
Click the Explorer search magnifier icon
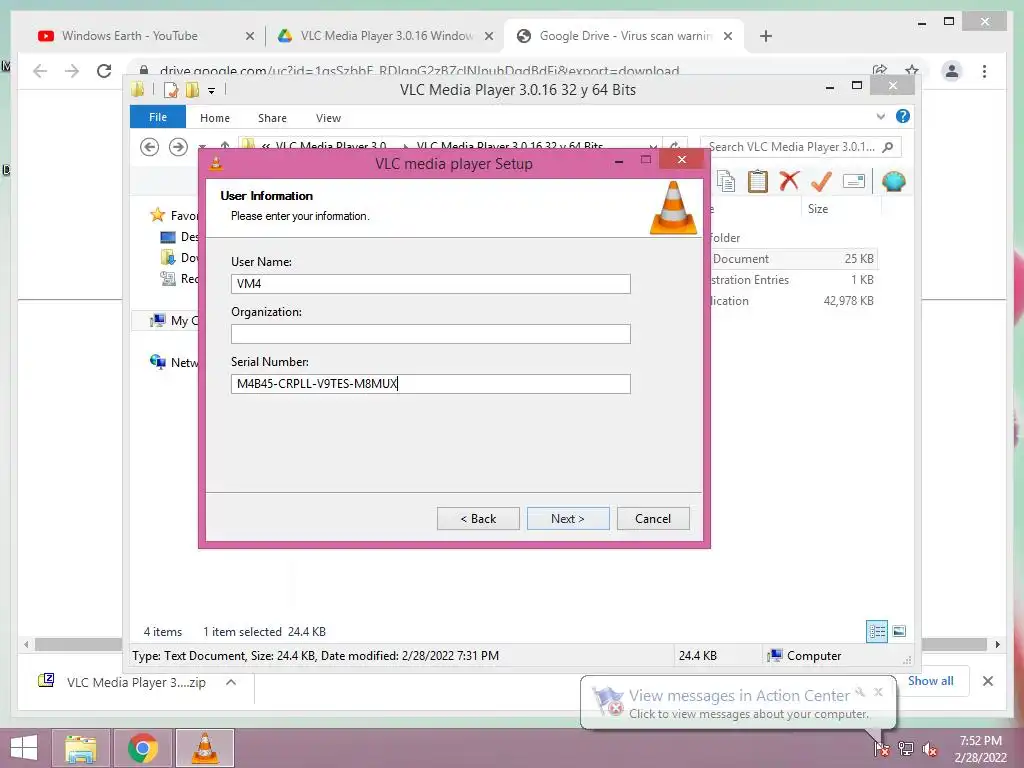pos(888,147)
